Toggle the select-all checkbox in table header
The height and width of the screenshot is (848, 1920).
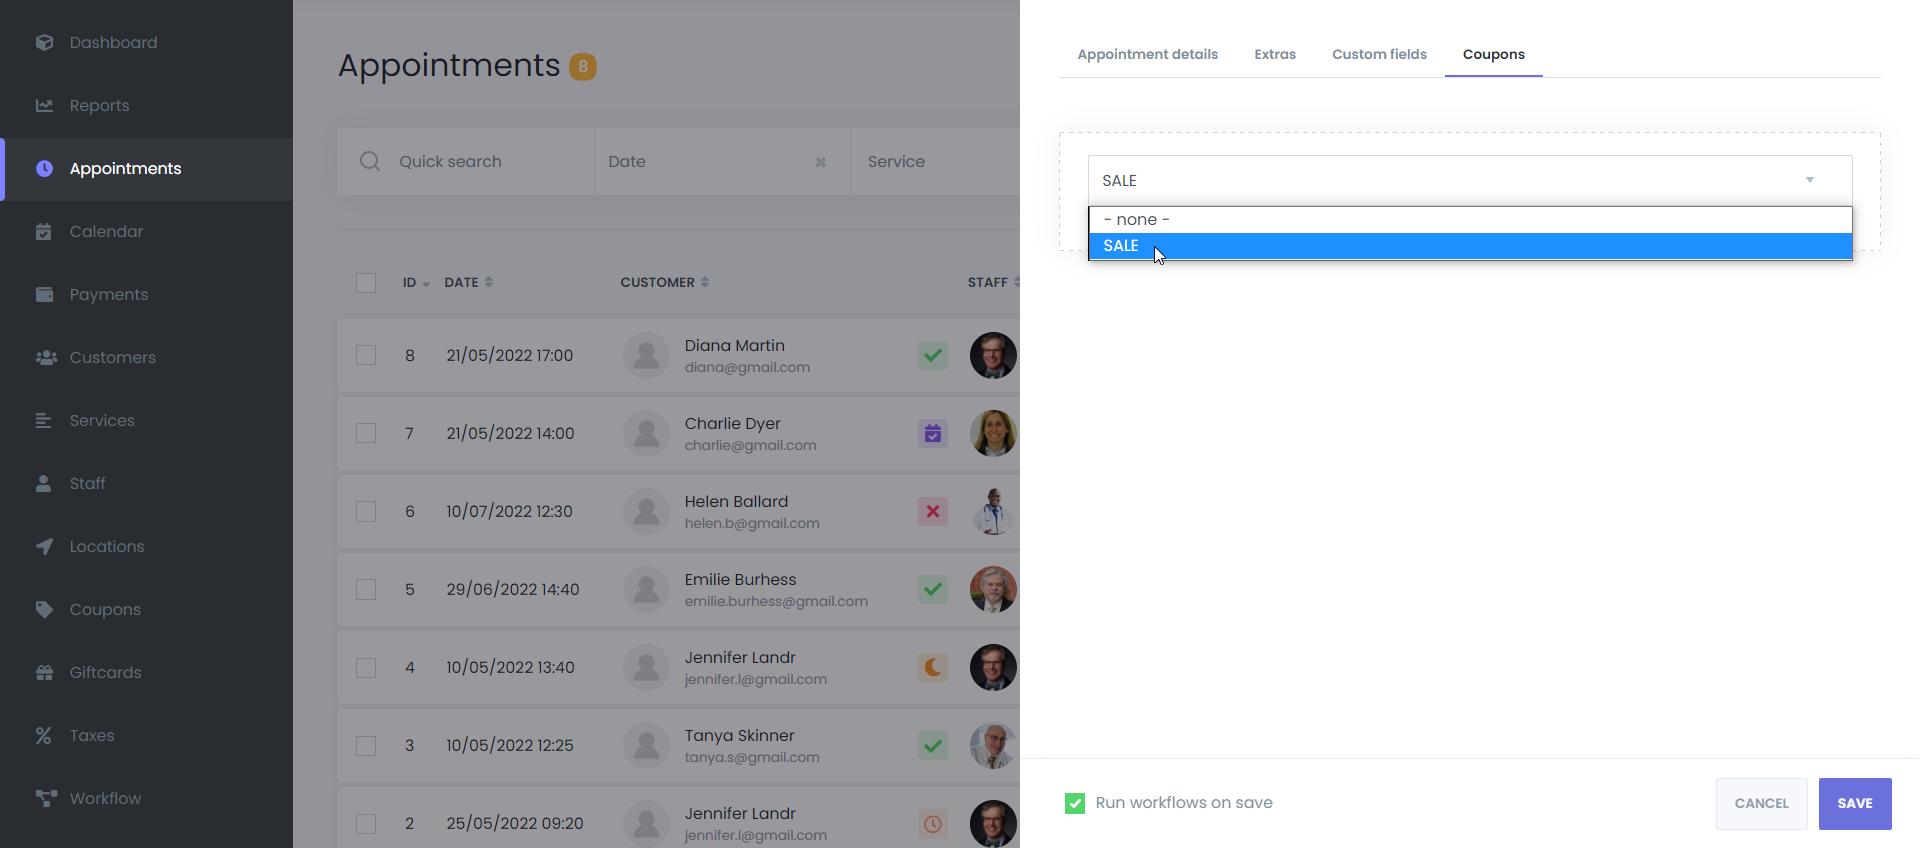tap(366, 283)
